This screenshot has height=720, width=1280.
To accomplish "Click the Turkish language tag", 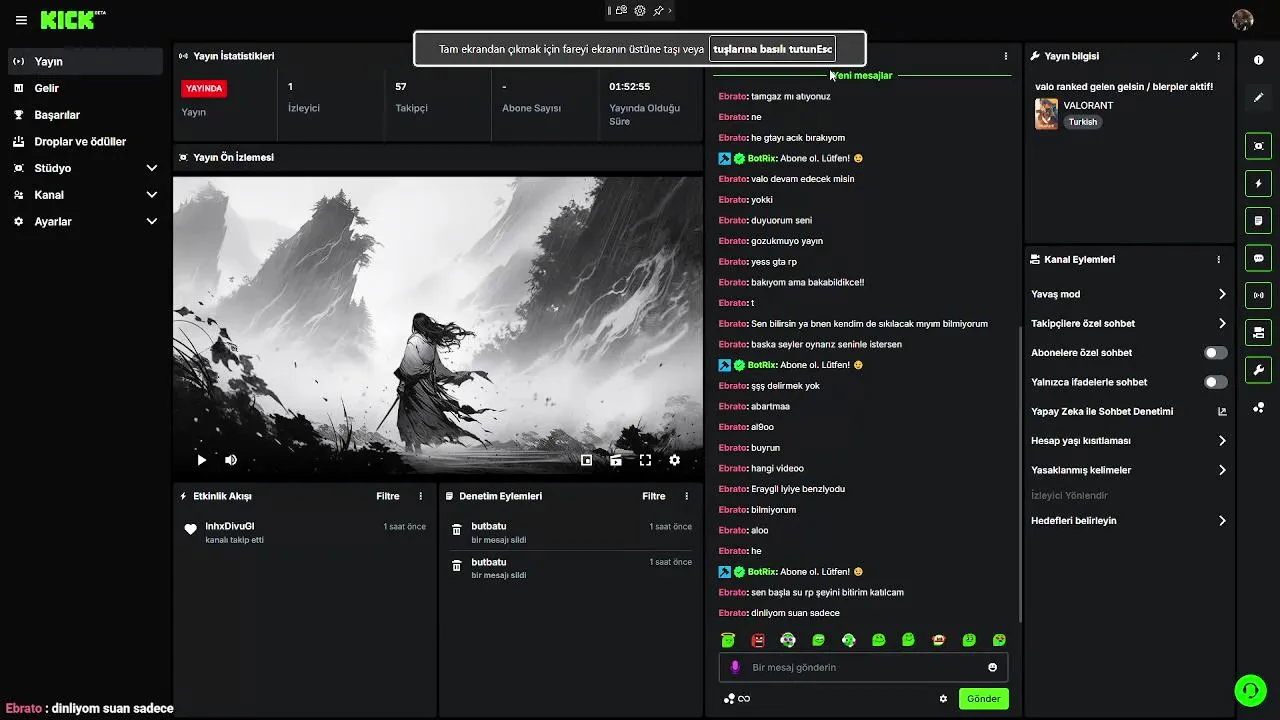I will click(x=1082, y=122).
